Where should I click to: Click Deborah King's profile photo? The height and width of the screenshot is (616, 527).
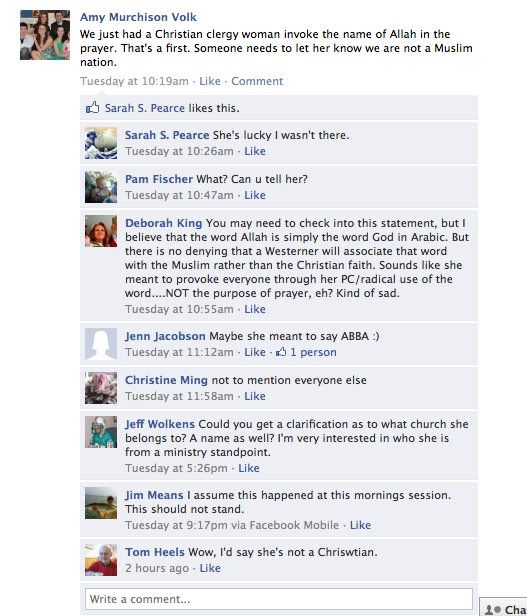click(101, 231)
